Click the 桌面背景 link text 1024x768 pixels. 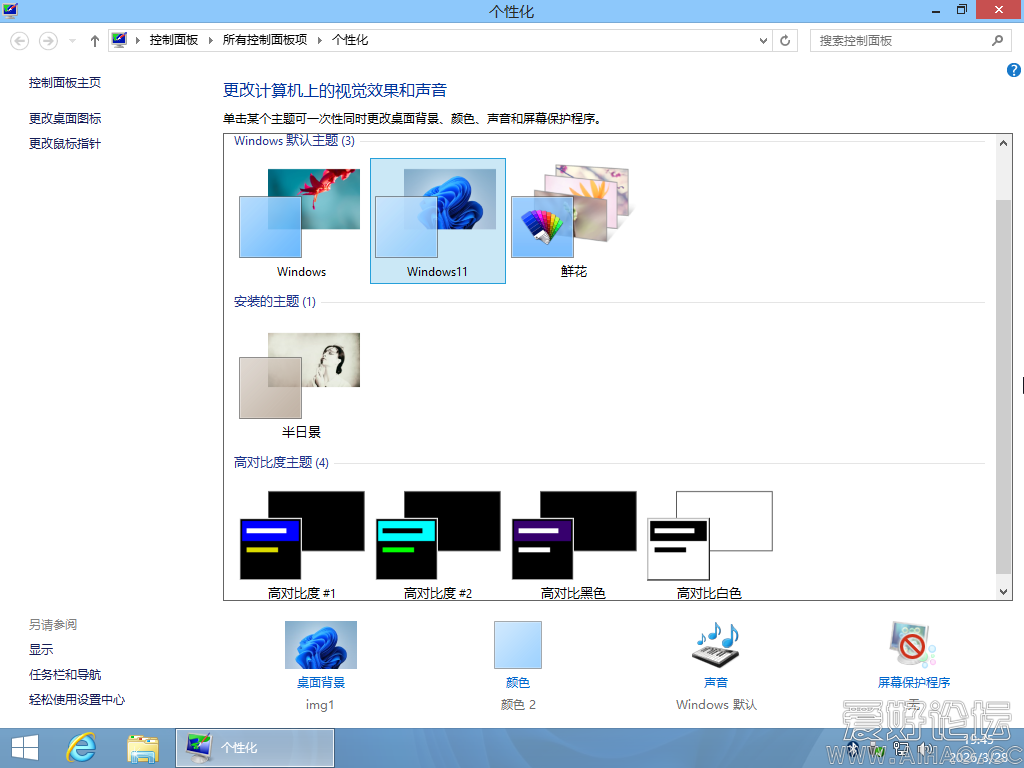(x=321, y=682)
